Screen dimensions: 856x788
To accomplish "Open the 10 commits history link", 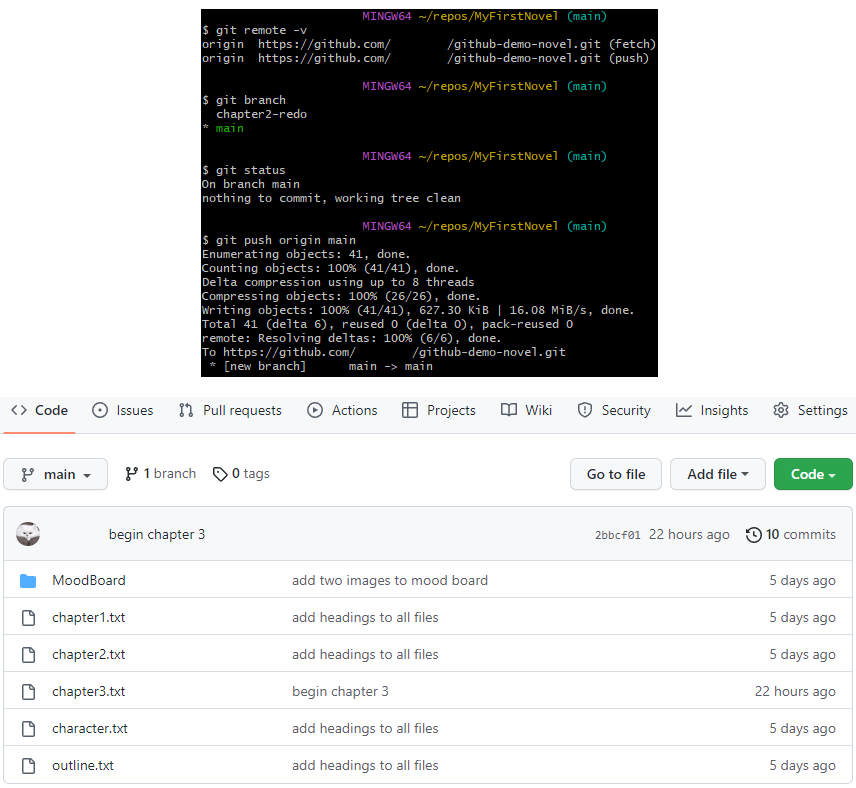I will (x=790, y=534).
